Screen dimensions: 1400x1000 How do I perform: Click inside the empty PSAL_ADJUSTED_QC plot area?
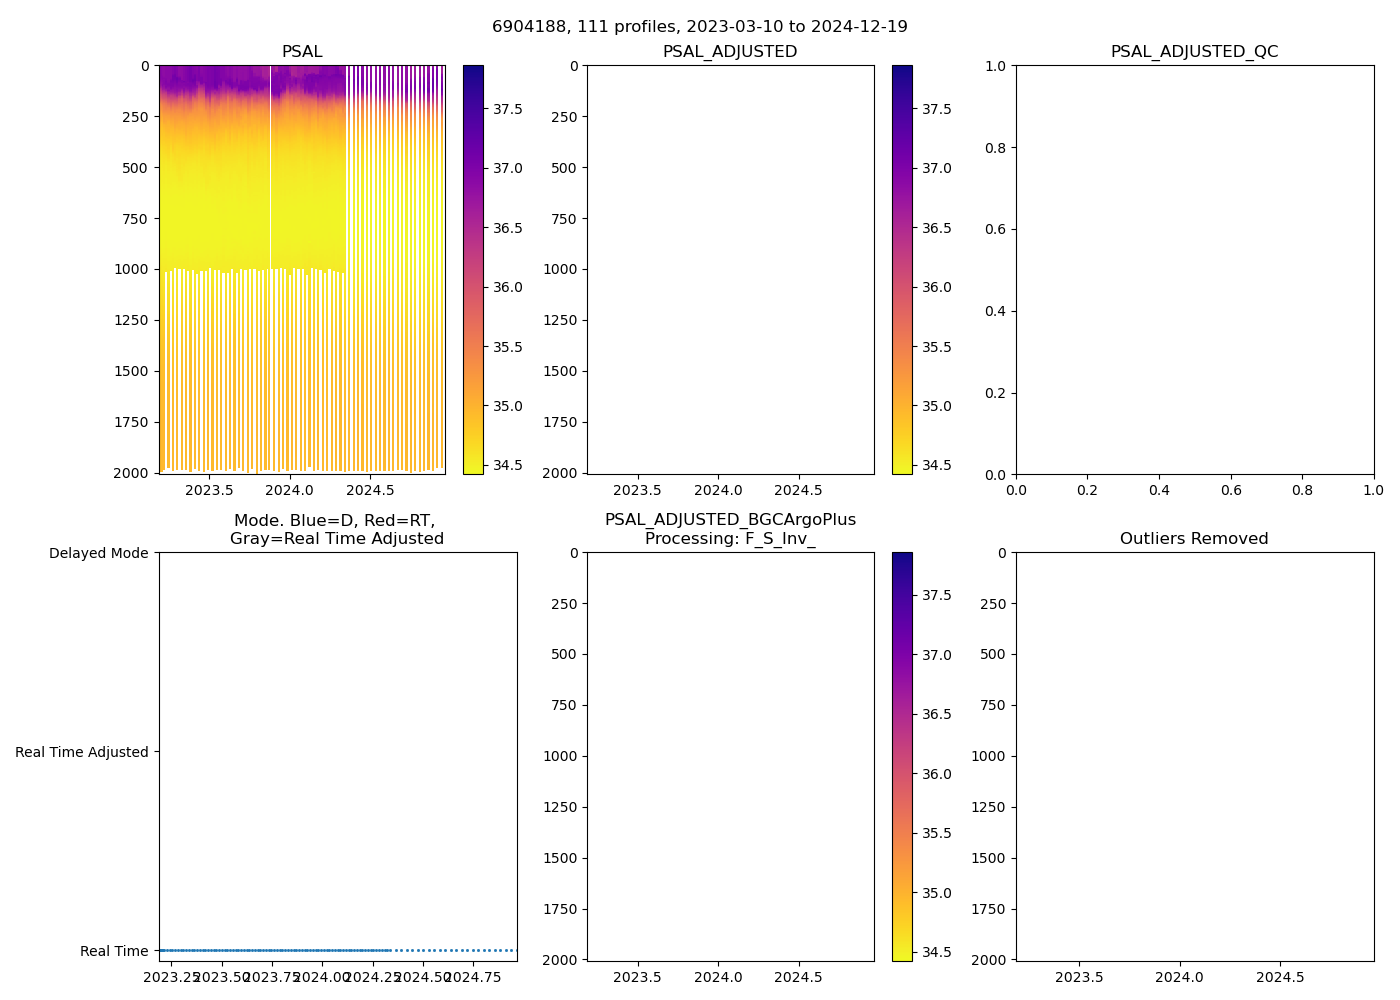pos(1194,270)
